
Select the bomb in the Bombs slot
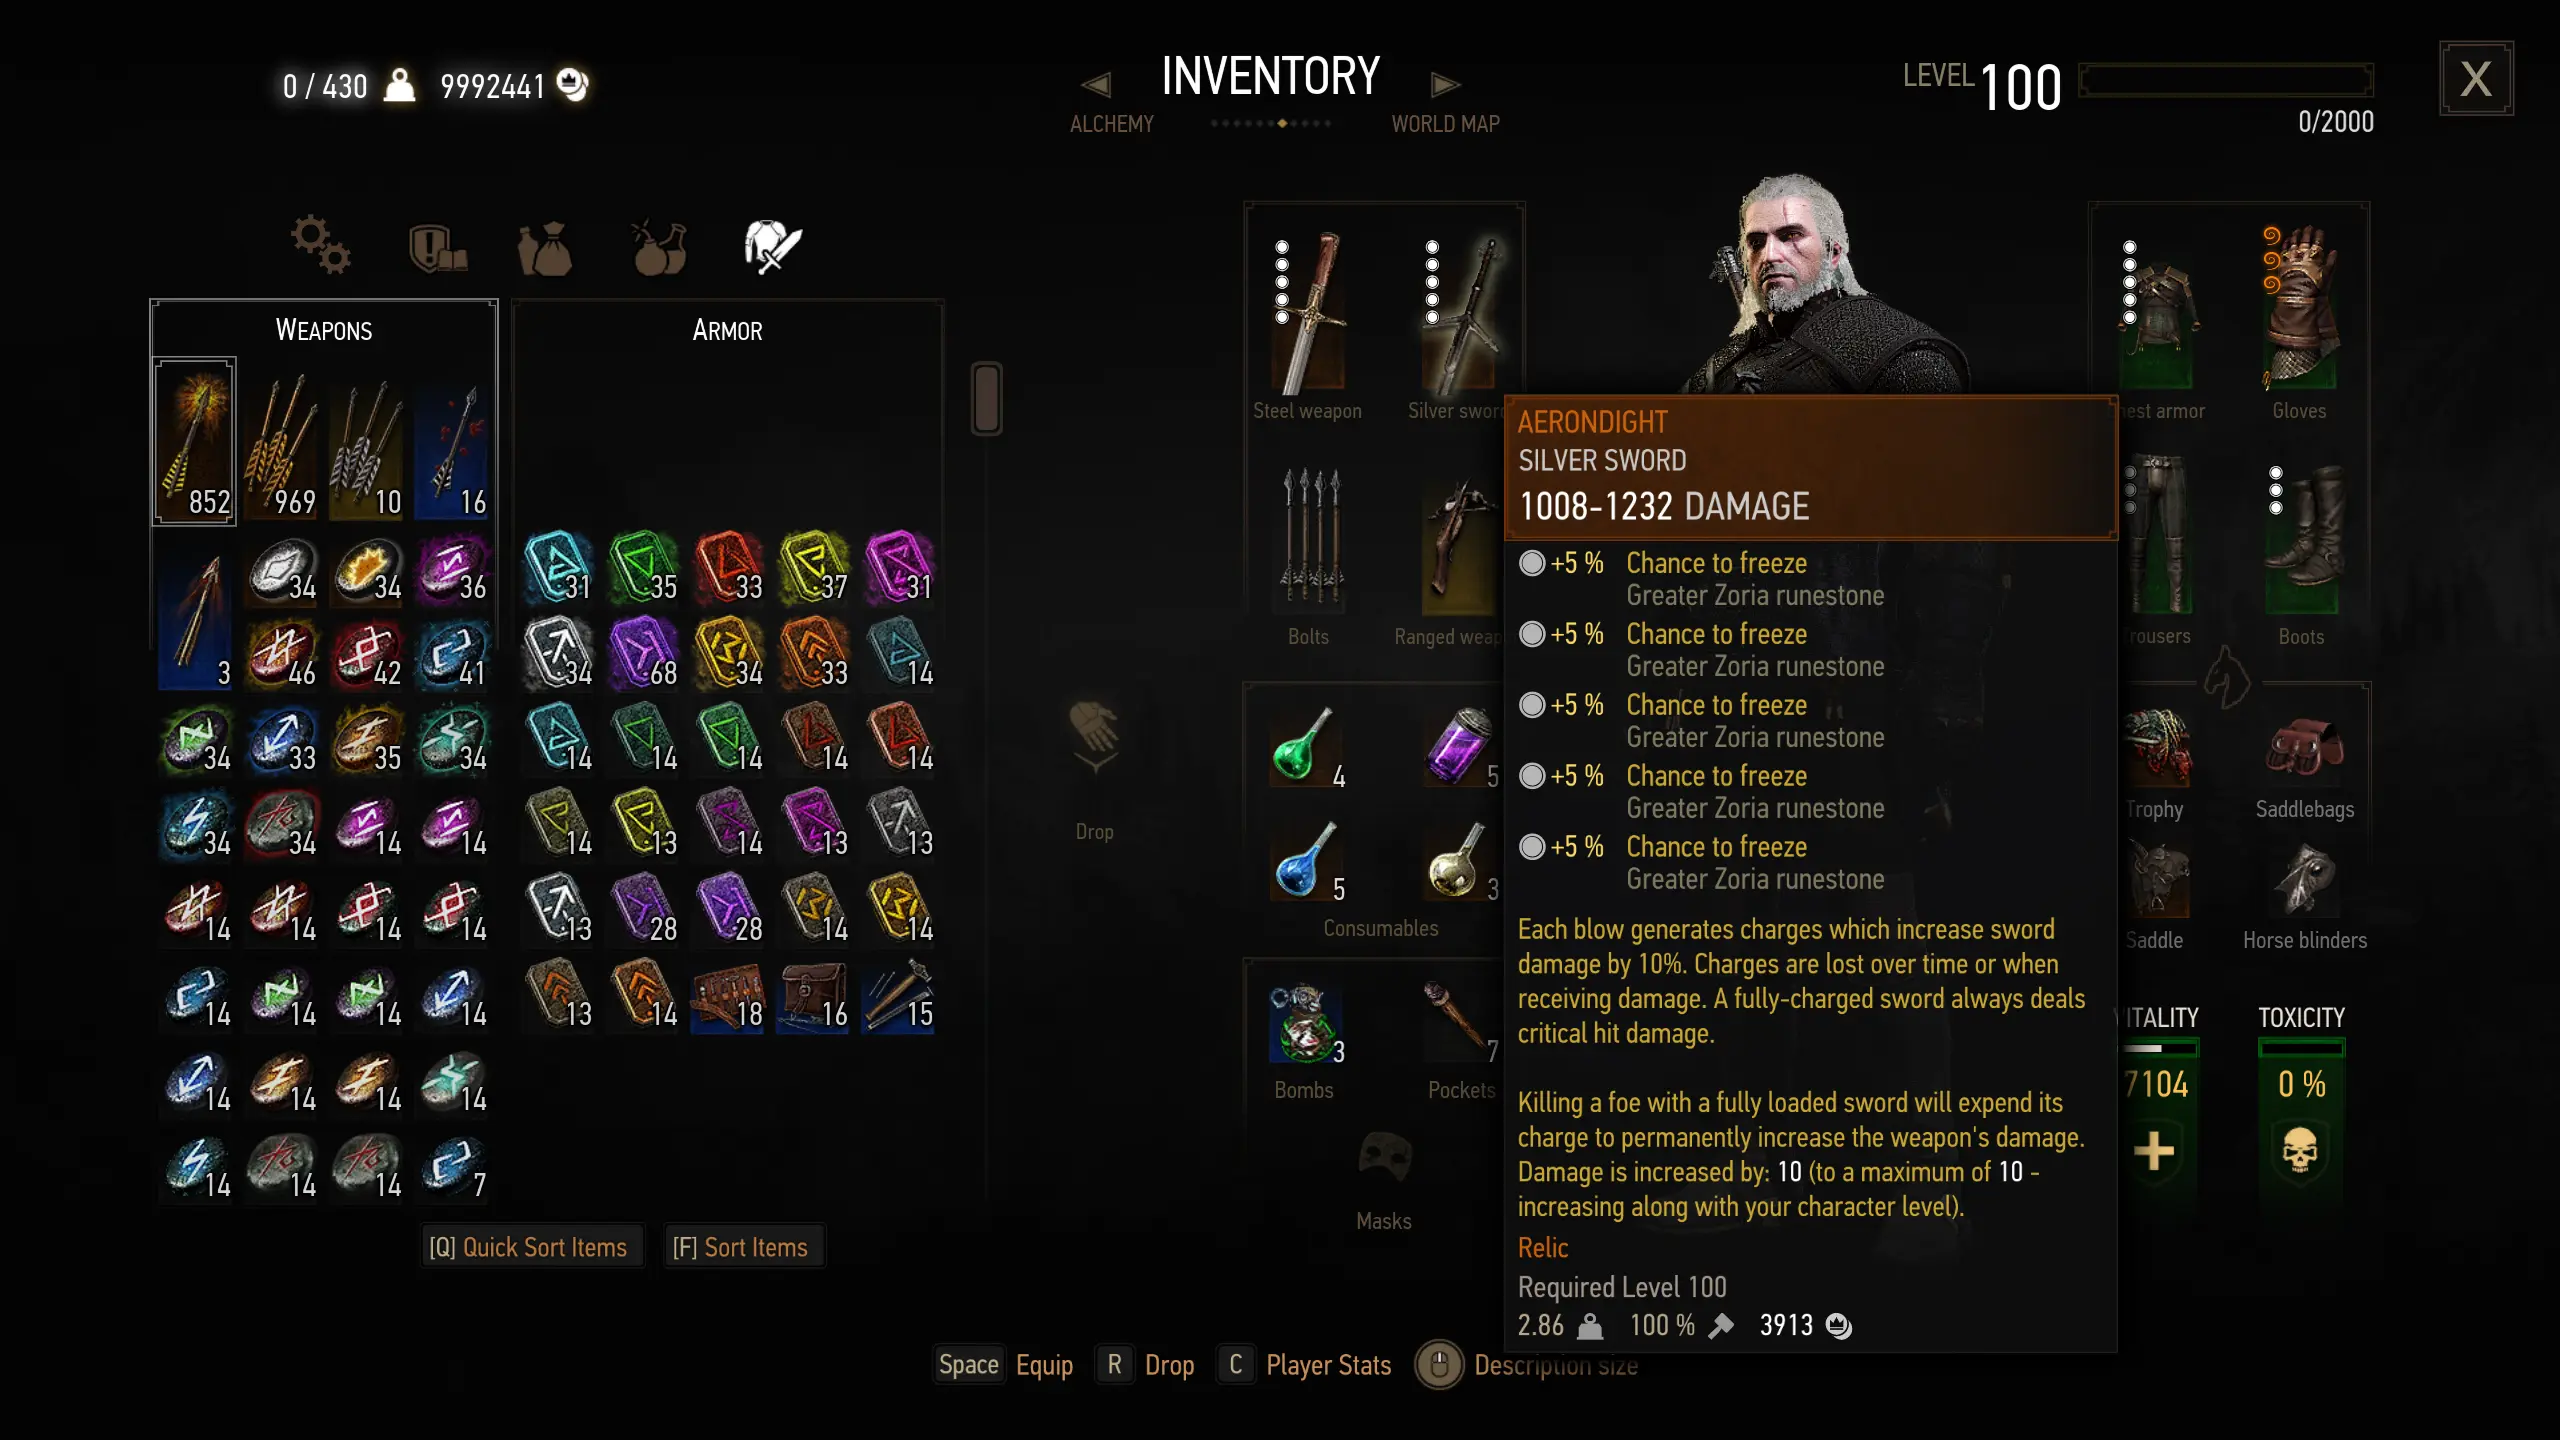(1304, 1023)
